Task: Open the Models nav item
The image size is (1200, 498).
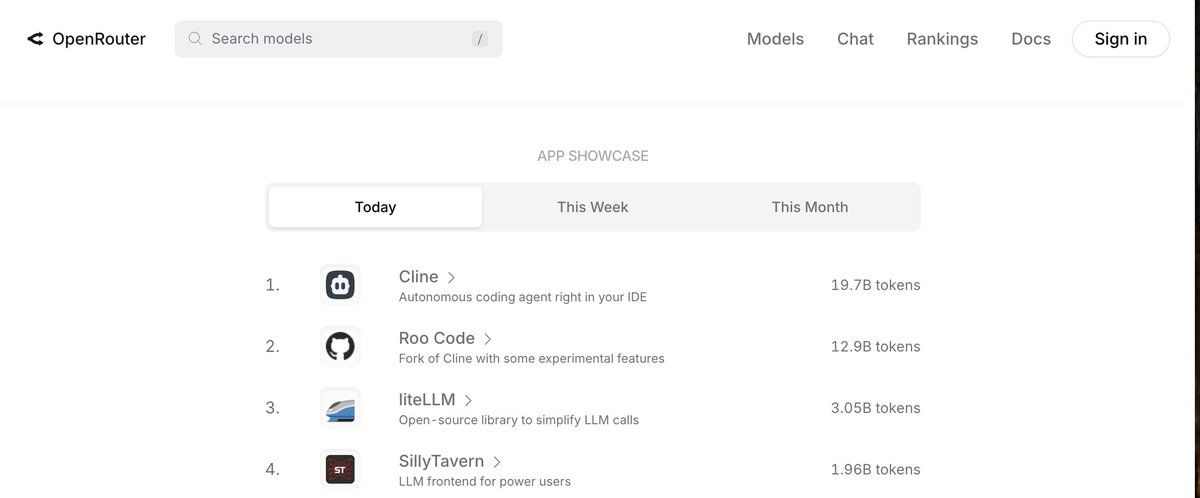Action: (775, 39)
